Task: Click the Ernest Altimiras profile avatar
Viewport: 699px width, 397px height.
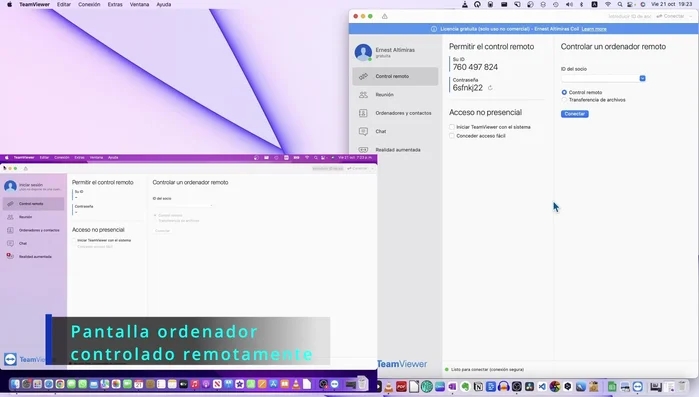Action: 363,52
